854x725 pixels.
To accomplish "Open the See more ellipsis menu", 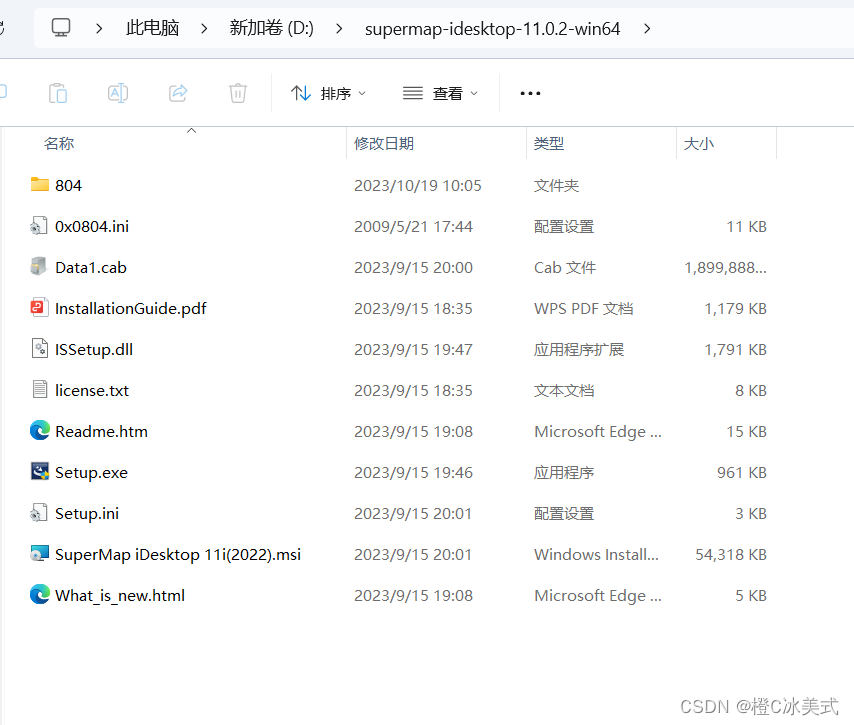I will (x=530, y=92).
